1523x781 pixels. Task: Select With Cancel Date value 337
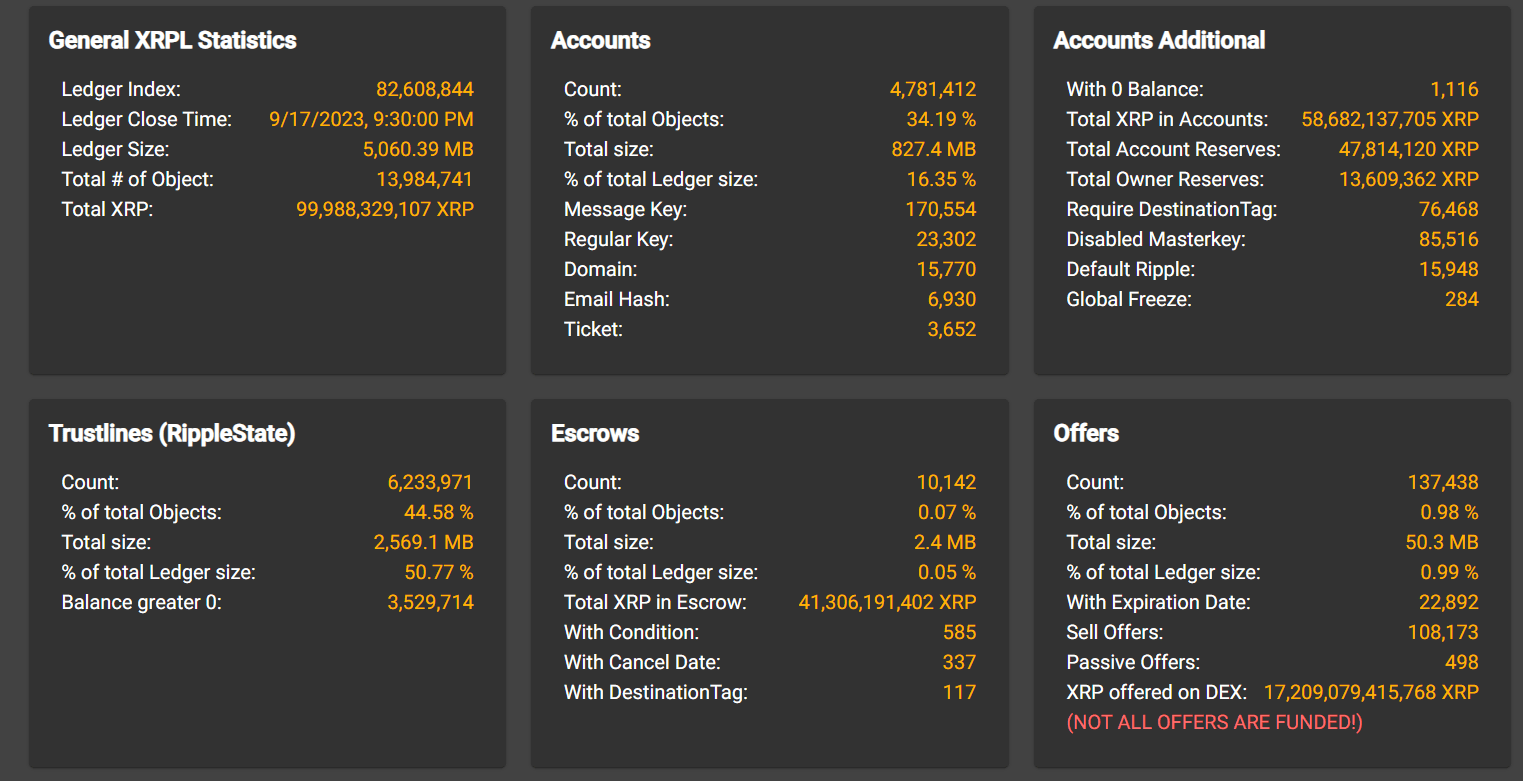tap(960, 662)
